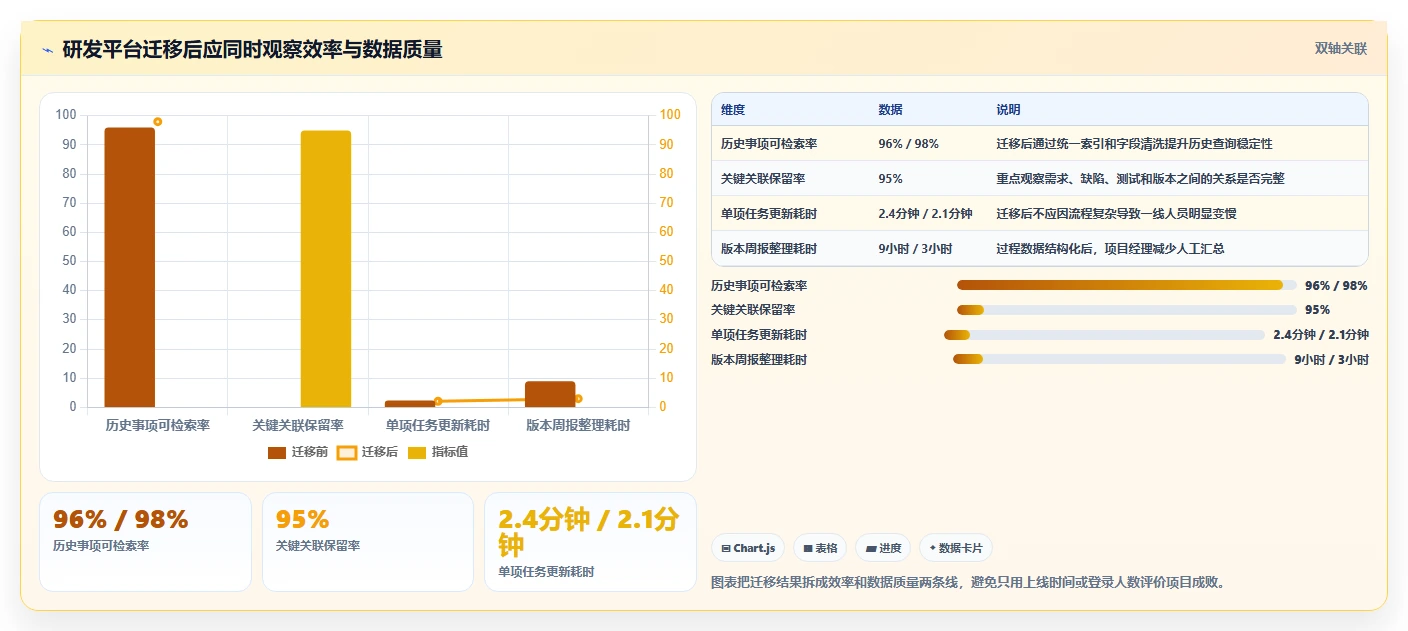The width and height of the screenshot is (1408, 631).
Task: Click 单项任务更新耗时 in the table
Action: pyautogui.click(x=769, y=214)
